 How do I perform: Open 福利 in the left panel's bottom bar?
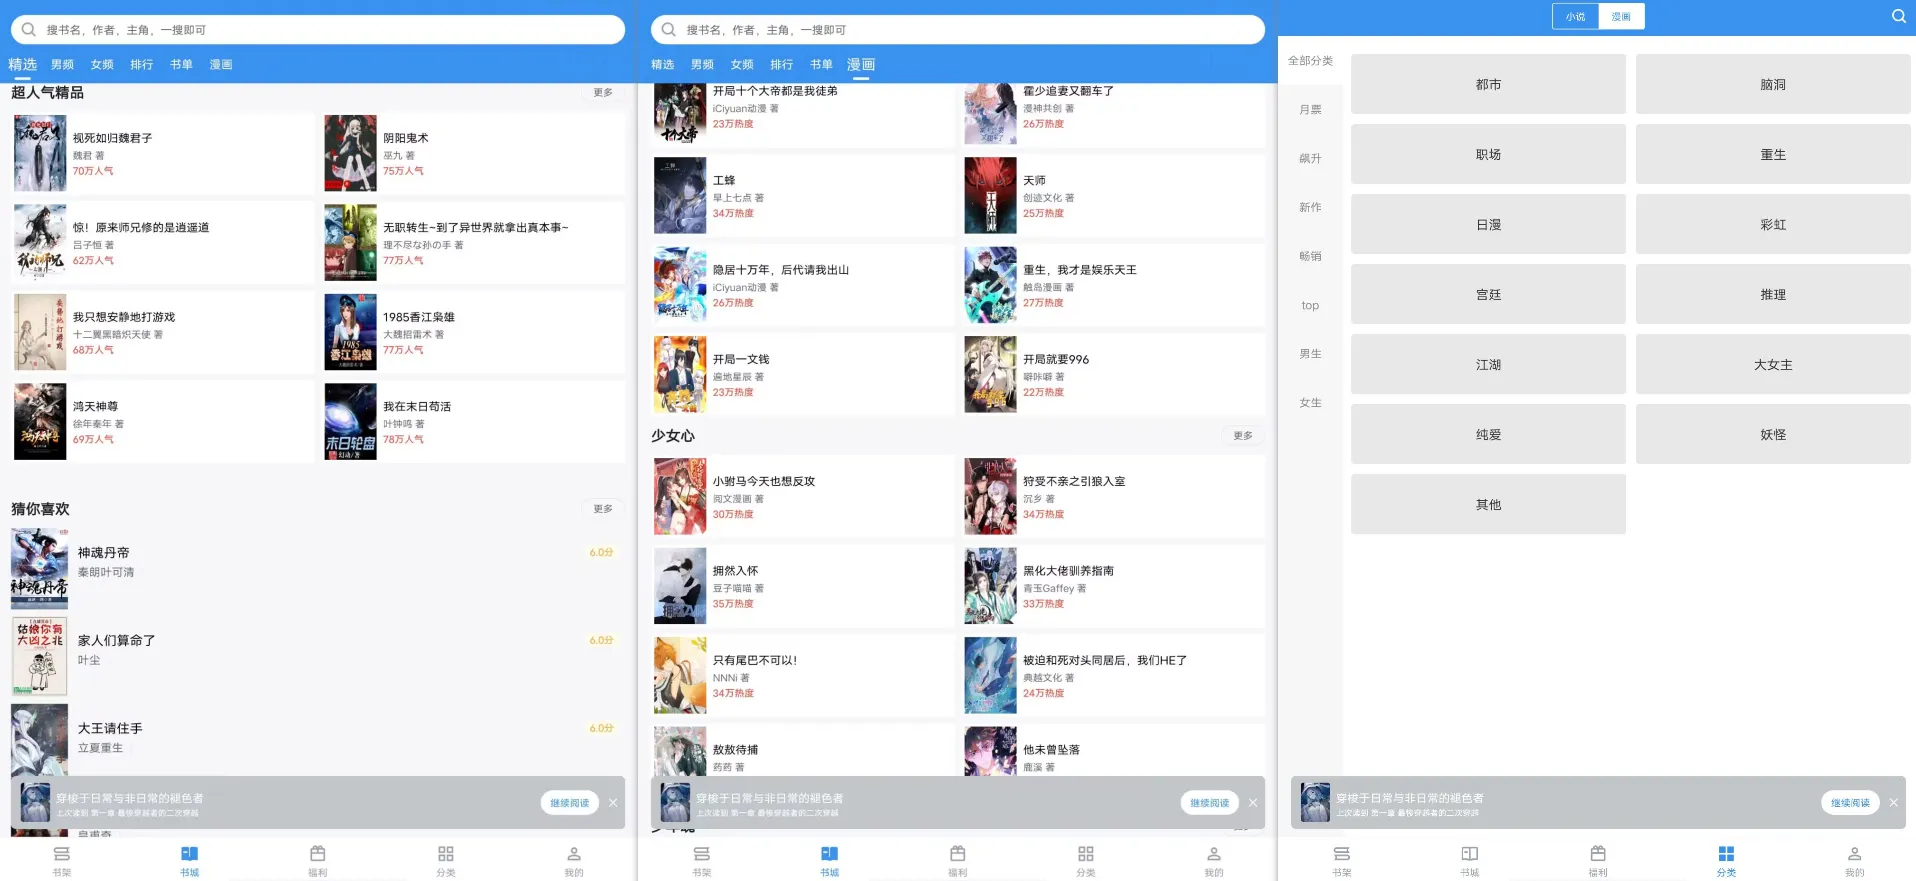[318, 860]
